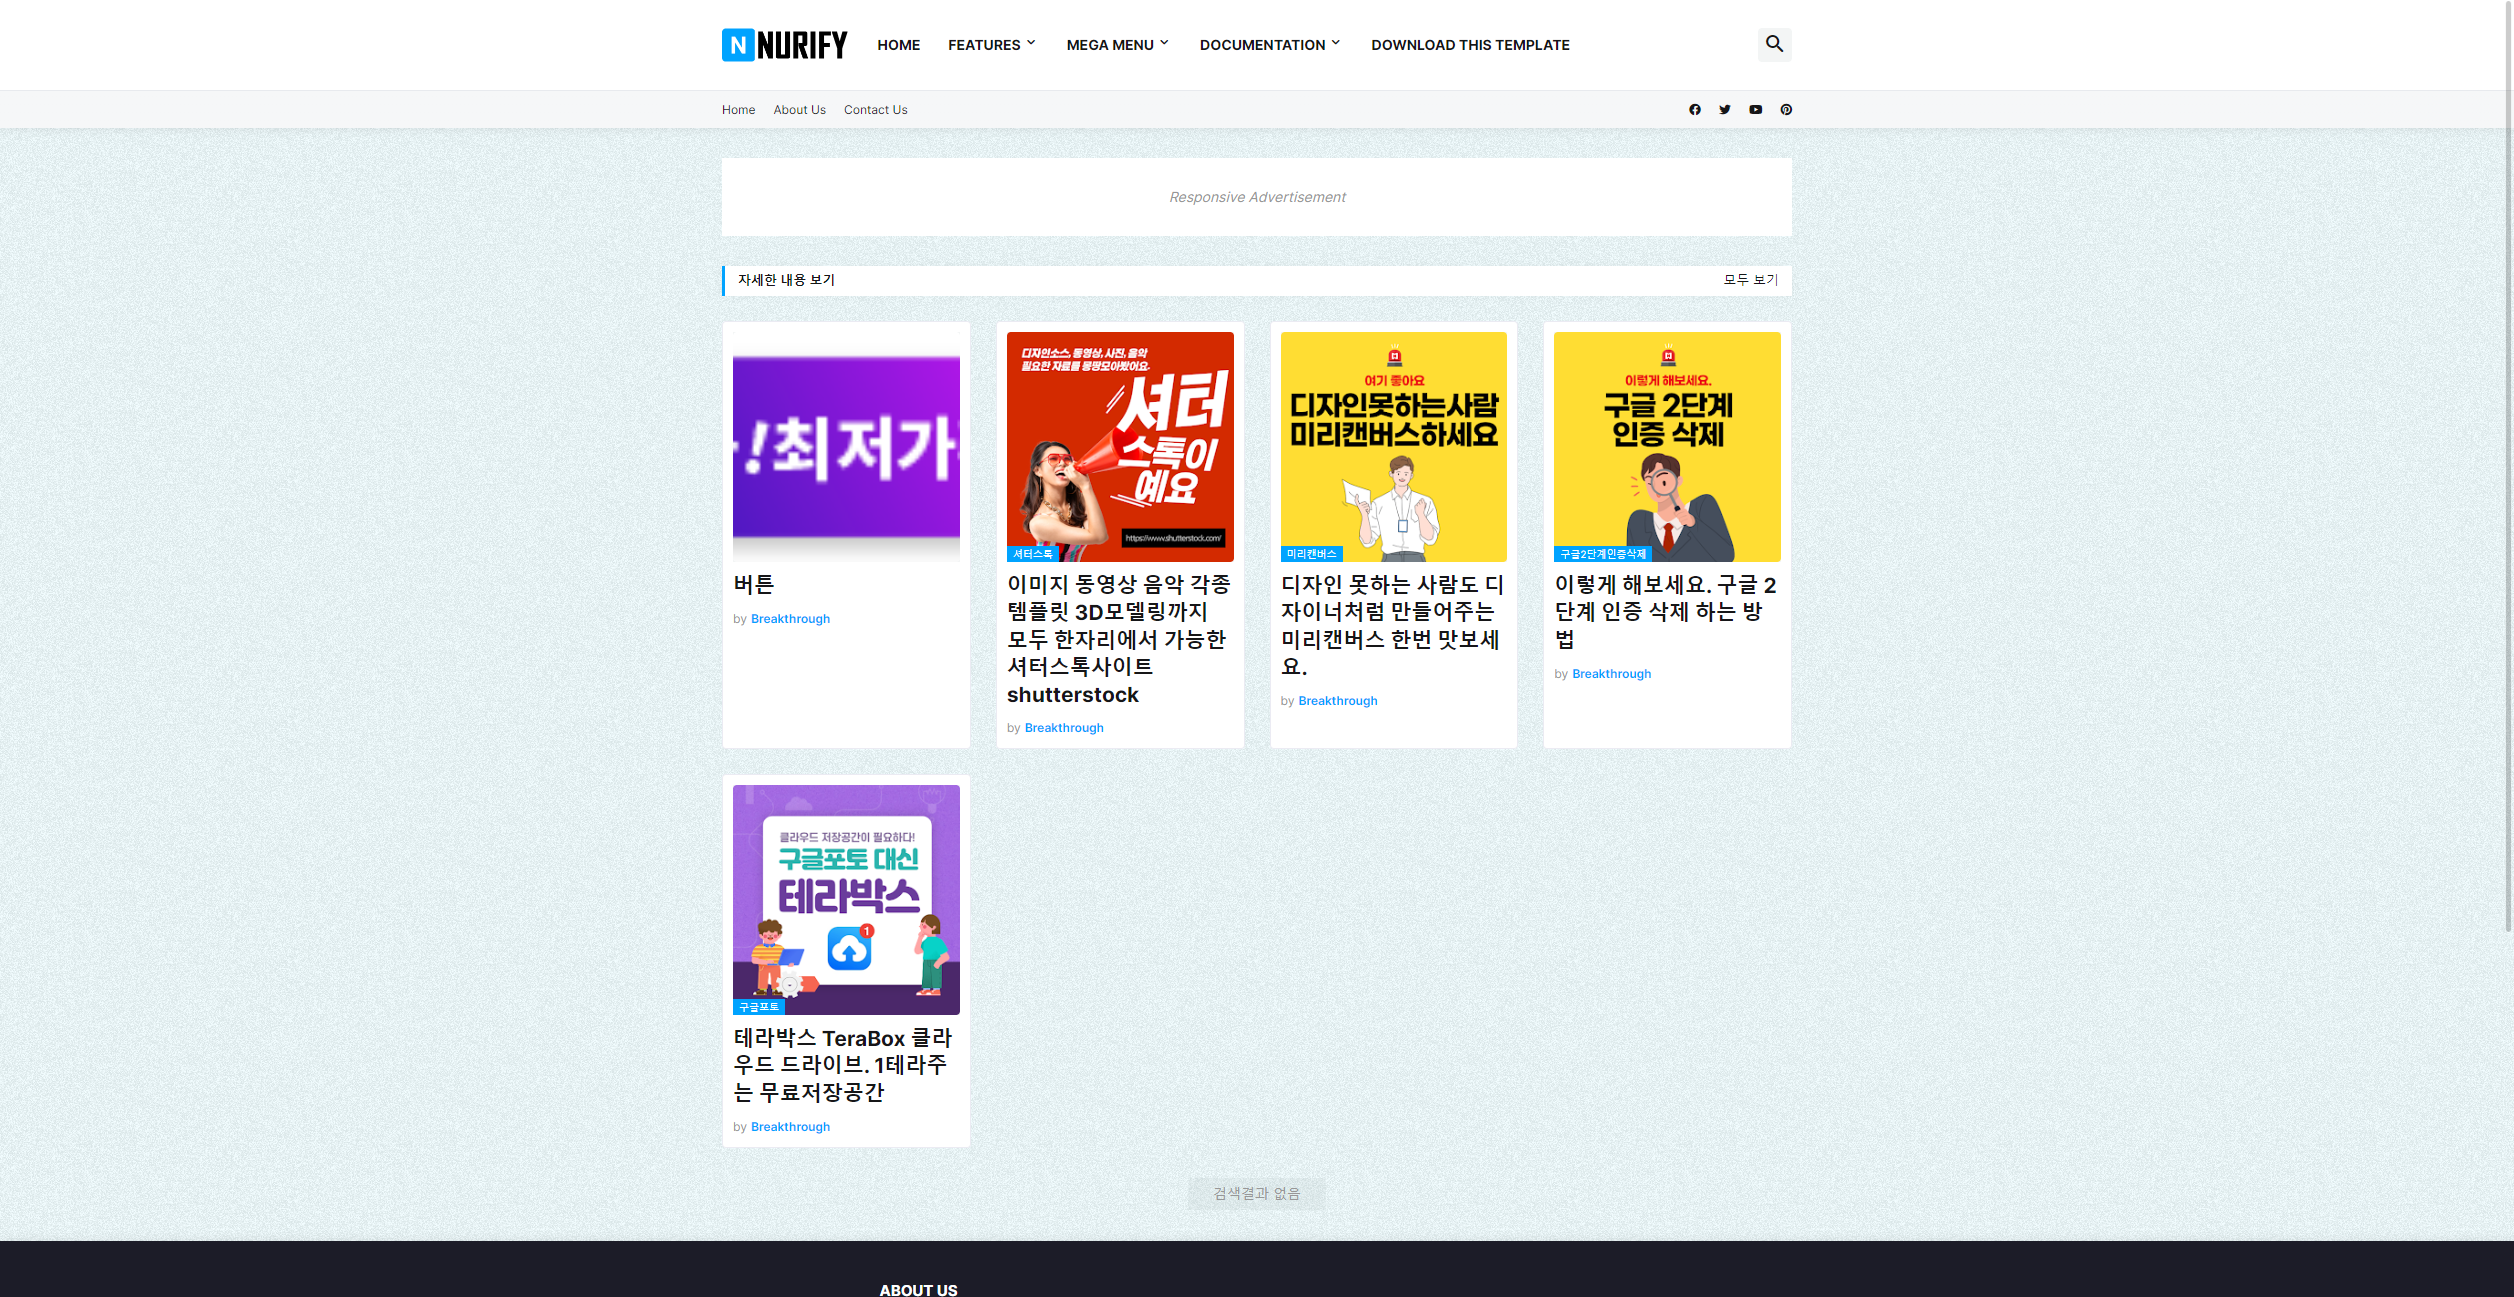Open the YouTube social icon

coord(1755,110)
